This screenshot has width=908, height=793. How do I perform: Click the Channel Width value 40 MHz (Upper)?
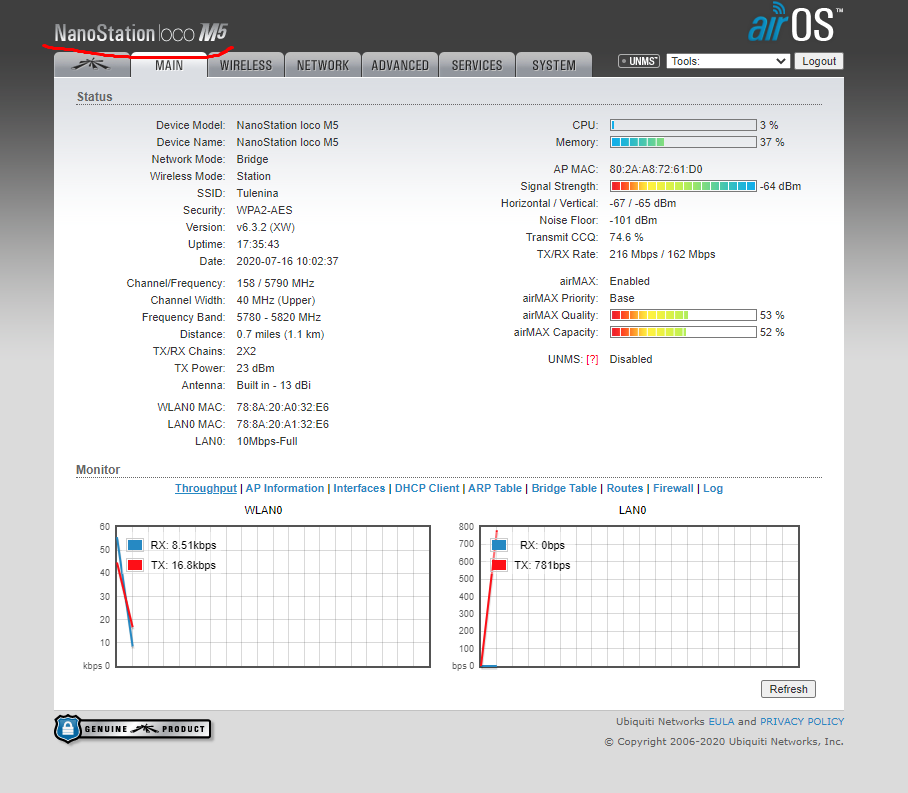point(276,300)
